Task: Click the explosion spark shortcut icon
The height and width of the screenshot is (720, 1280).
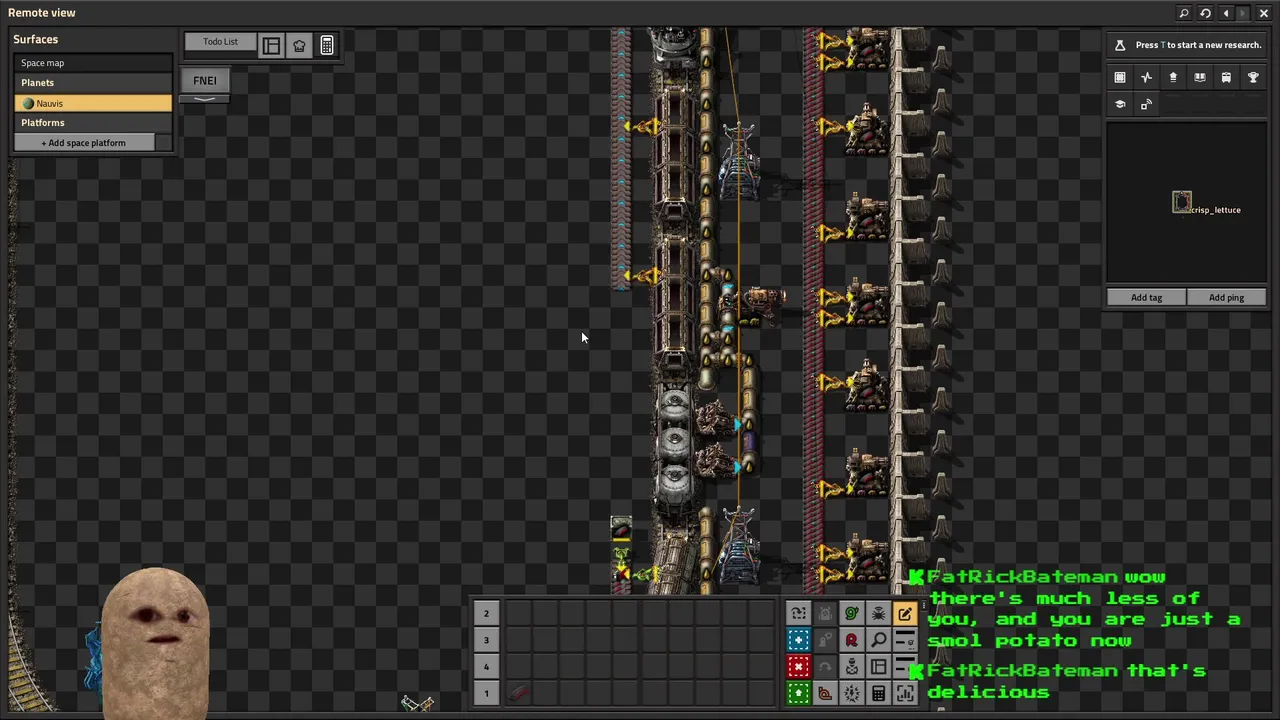Action: click(x=851, y=694)
